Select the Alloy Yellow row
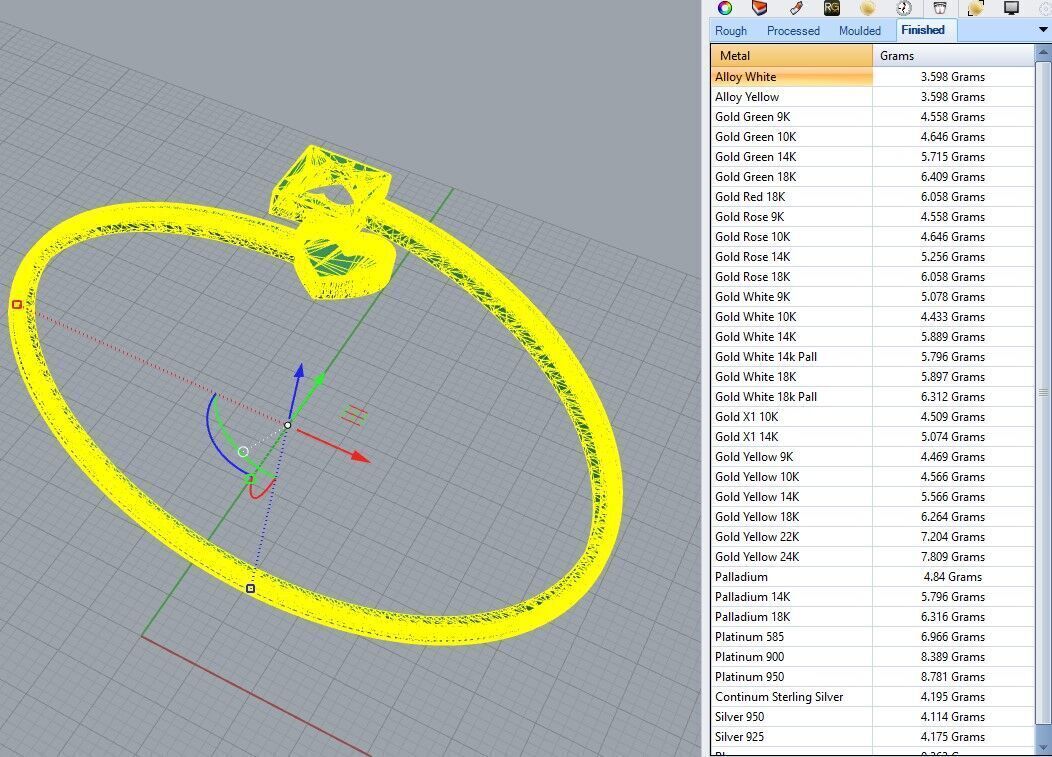Screen dimensions: 1052x757 (x=873, y=97)
